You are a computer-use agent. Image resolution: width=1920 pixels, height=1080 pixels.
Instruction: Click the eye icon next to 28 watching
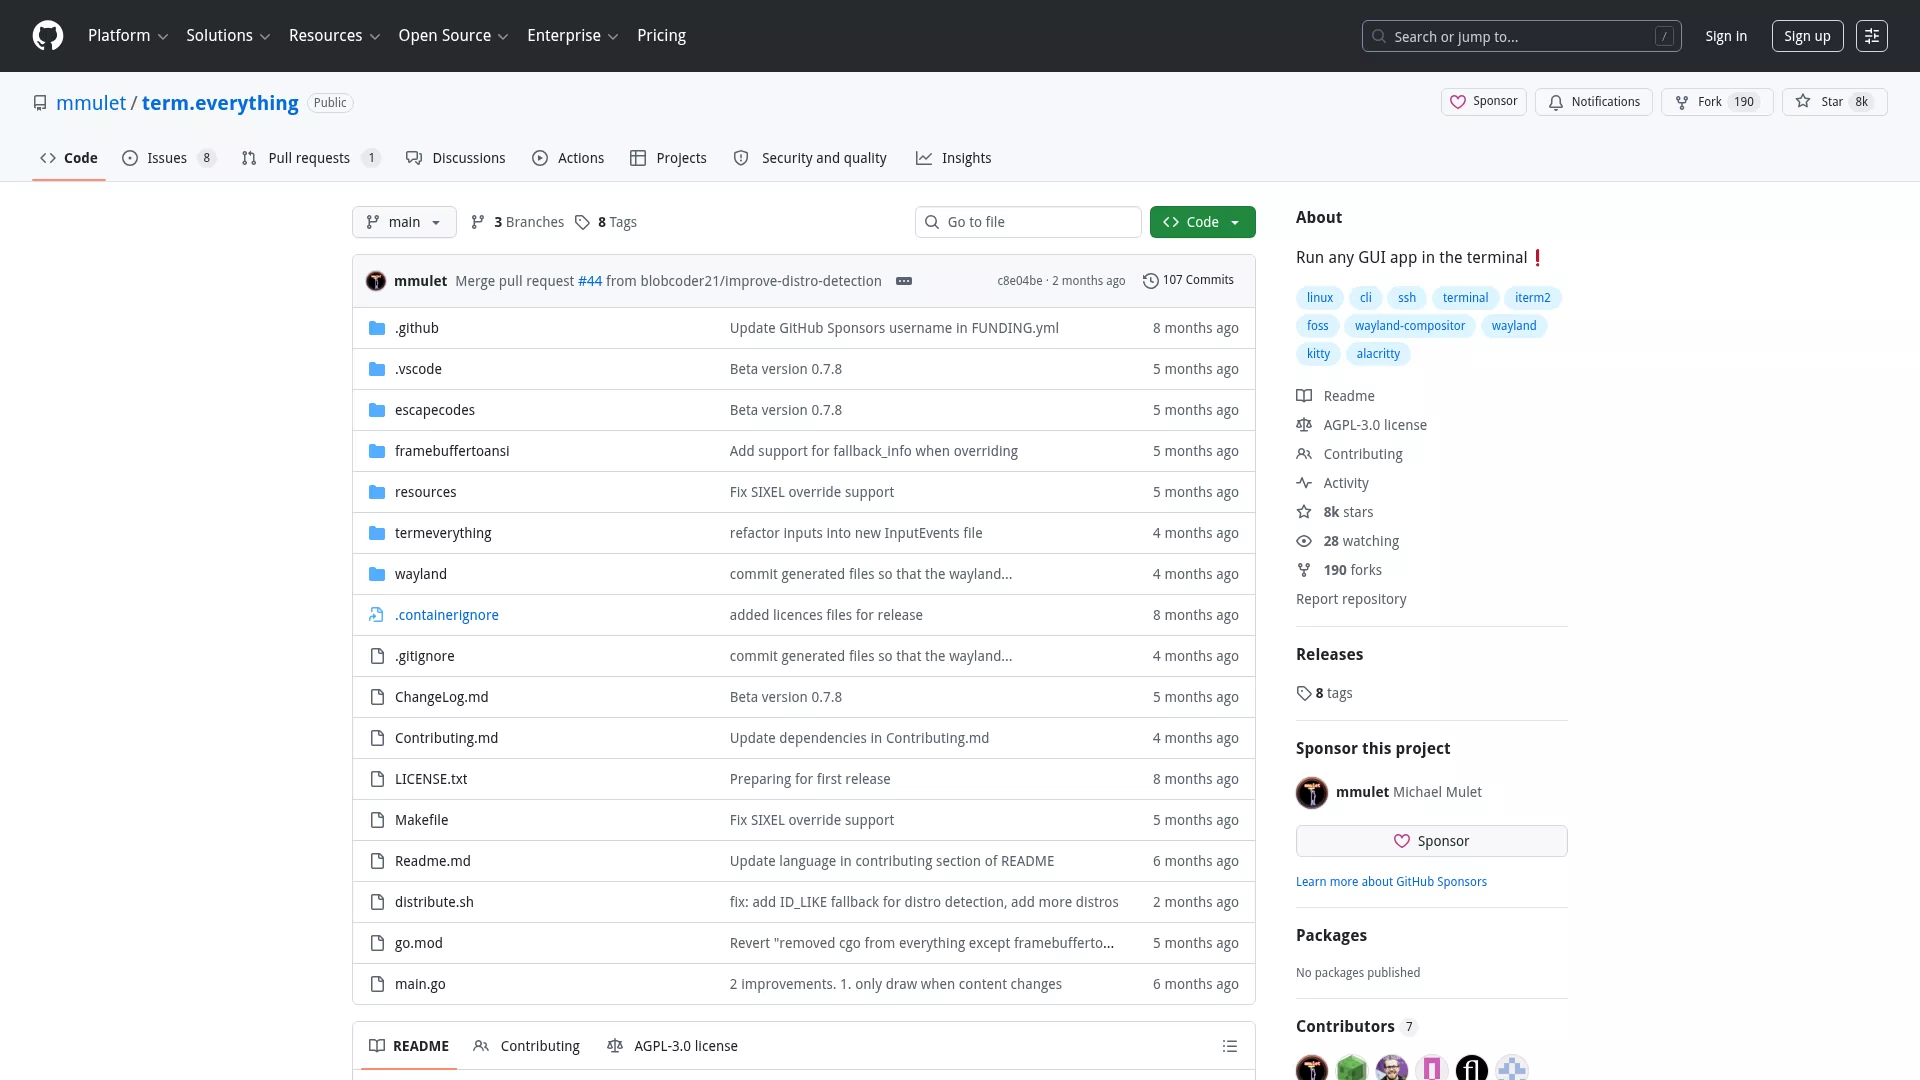[x=1304, y=541]
